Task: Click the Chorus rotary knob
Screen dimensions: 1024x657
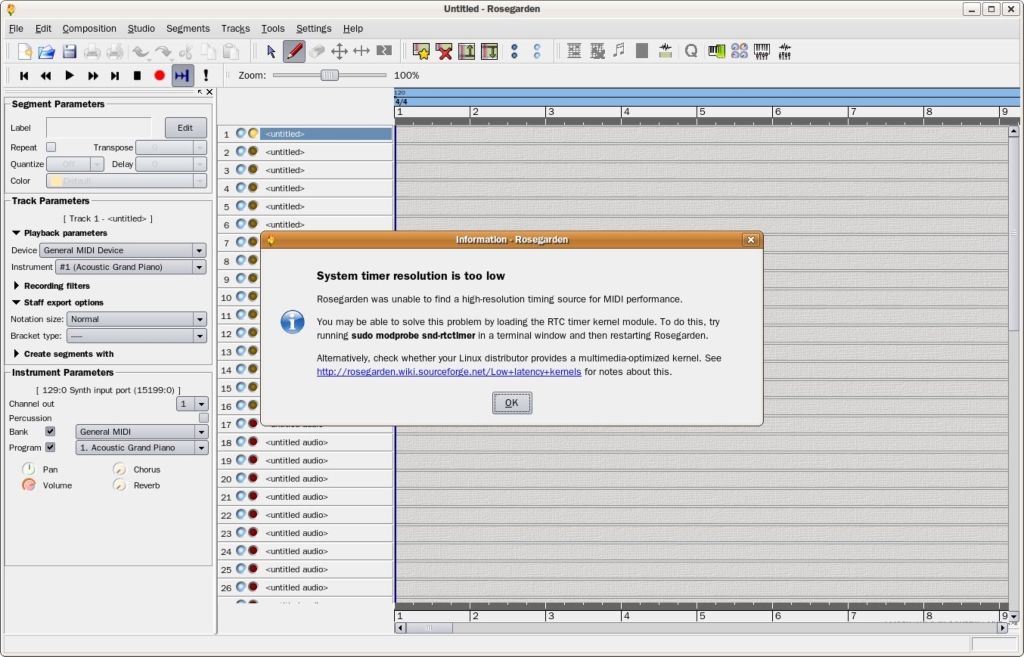Action: click(x=120, y=469)
